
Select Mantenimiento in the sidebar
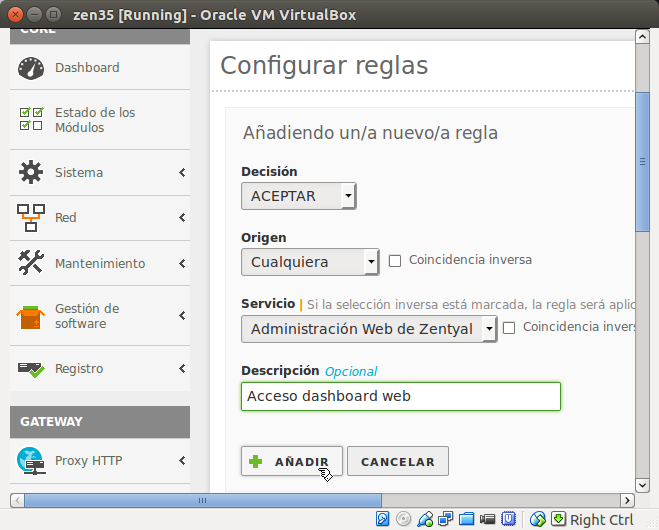point(100,264)
